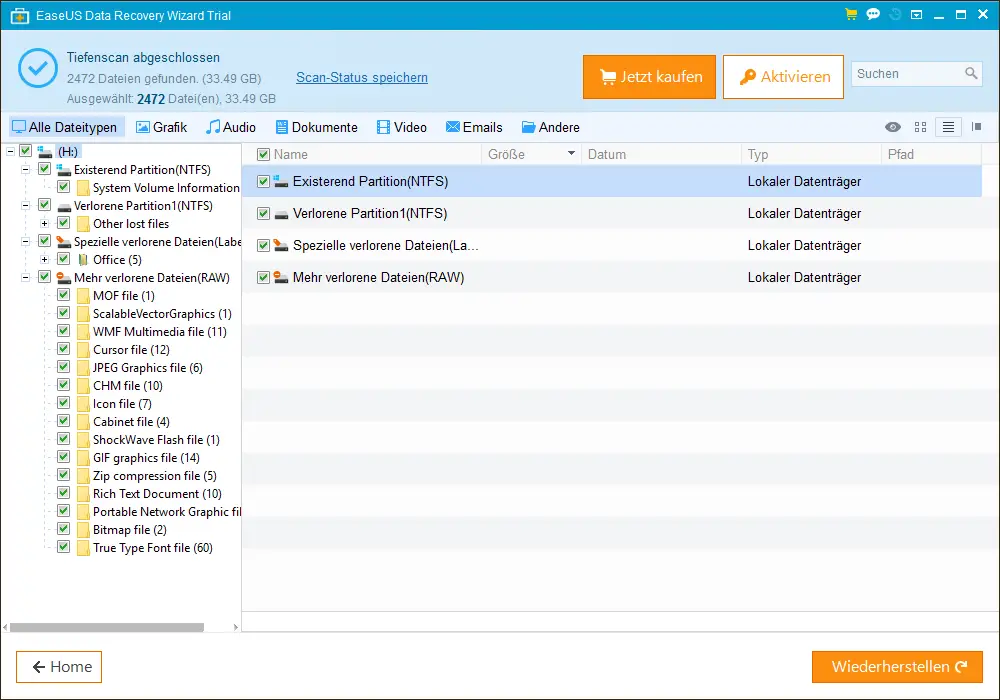Uncheck the (H:) drive checkbox
Image resolution: width=1000 pixels, height=700 pixels.
[26, 151]
